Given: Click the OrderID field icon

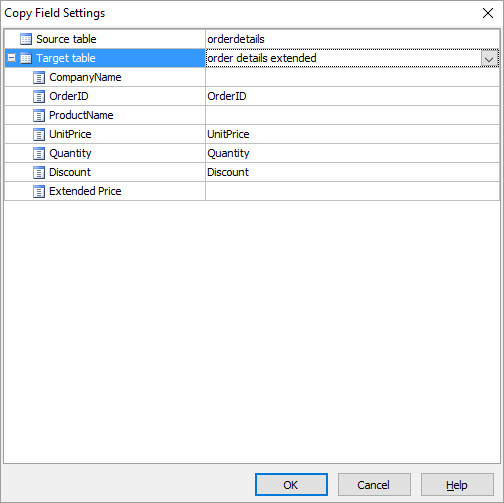Looking at the screenshot, I should click(39, 96).
